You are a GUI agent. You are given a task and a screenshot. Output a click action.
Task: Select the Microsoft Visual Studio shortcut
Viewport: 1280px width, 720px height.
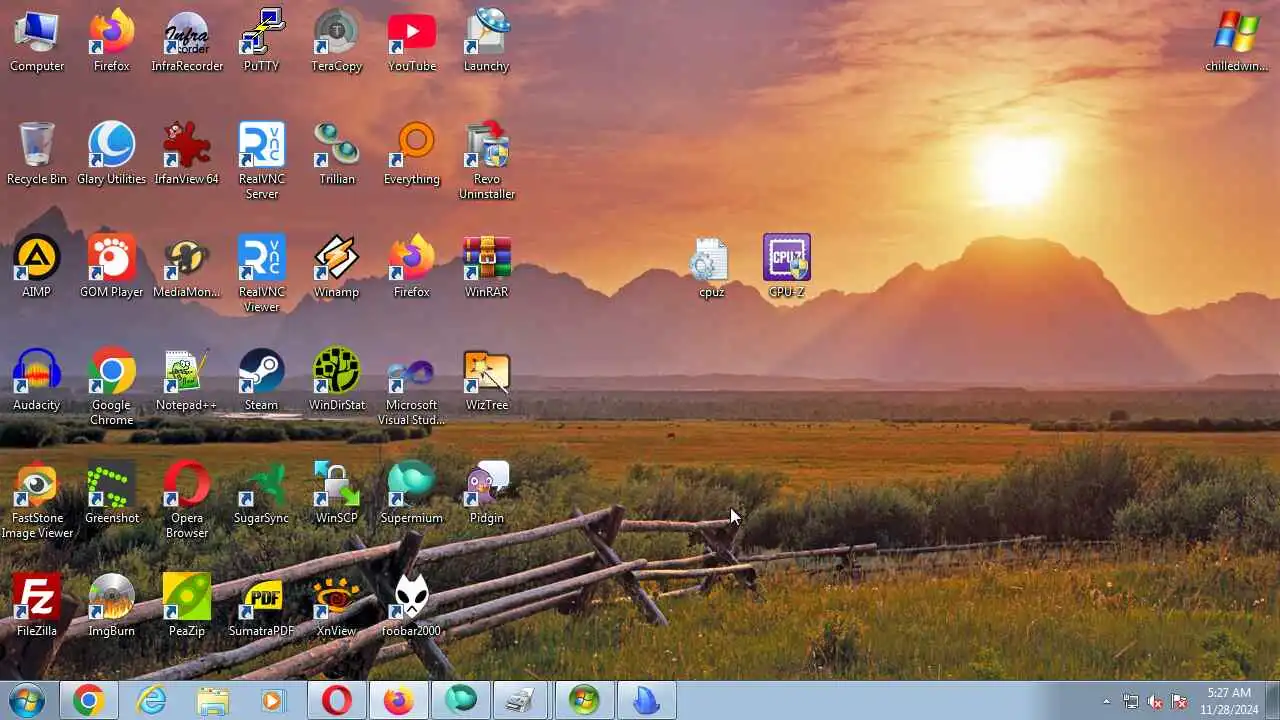point(412,387)
